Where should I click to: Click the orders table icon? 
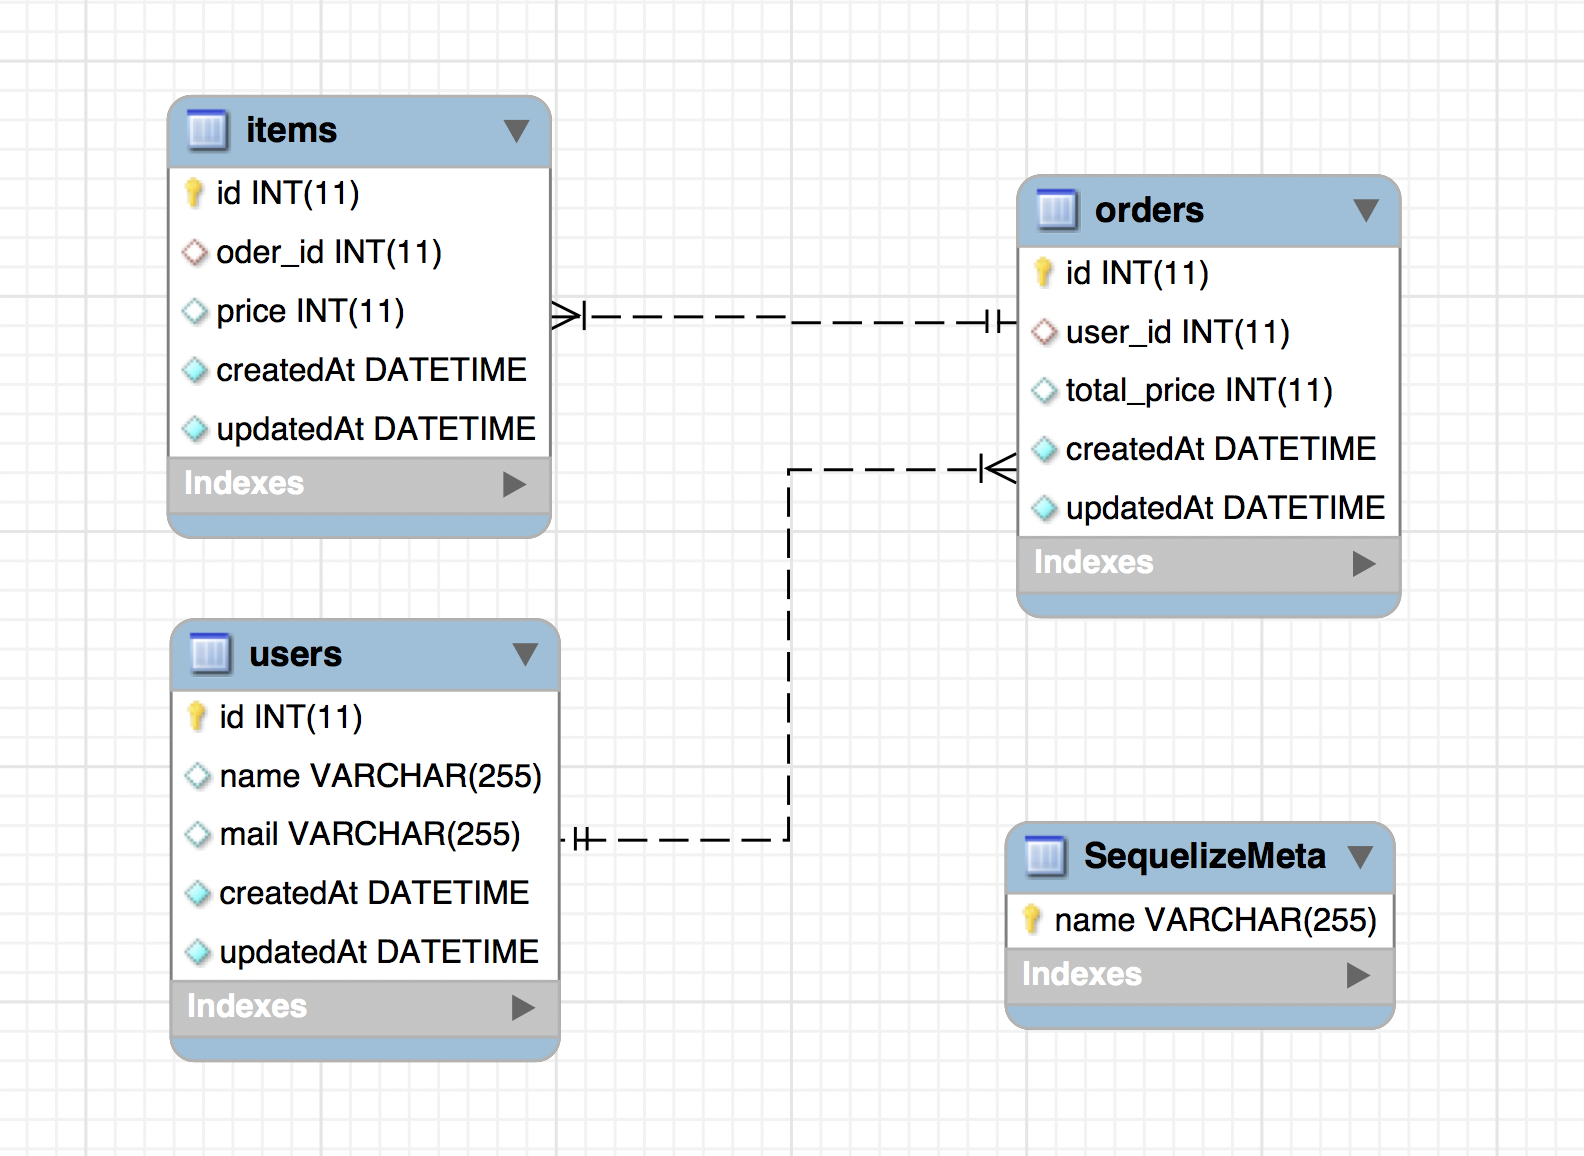[x=1057, y=210]
